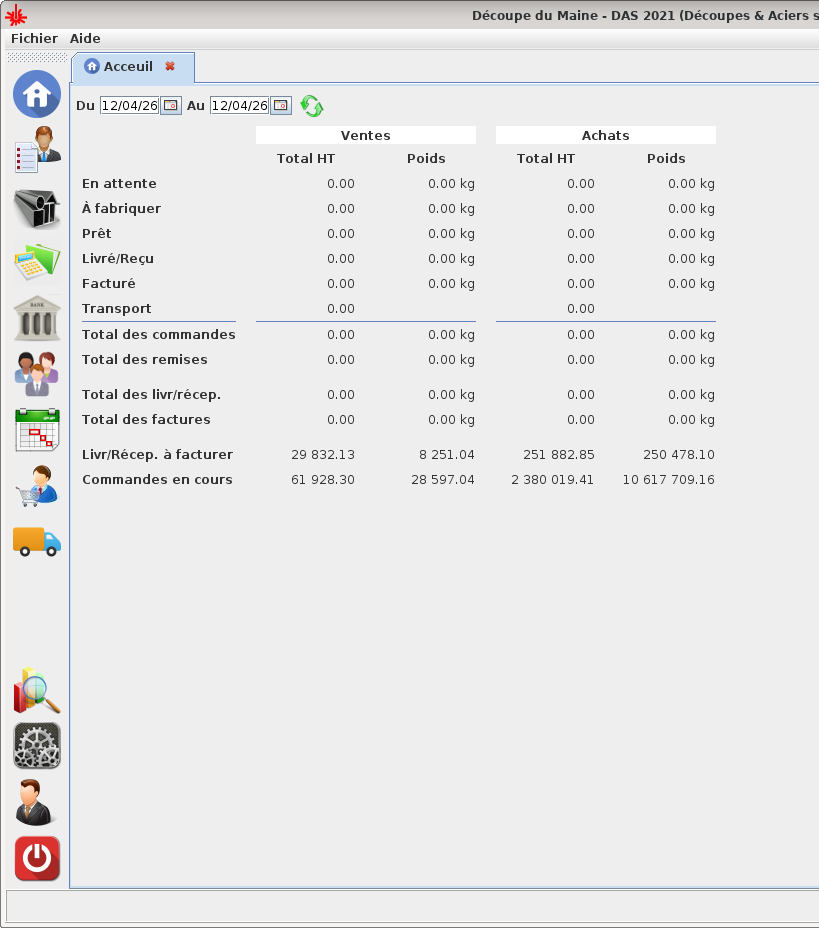Click the Livré/Reçu row label
Viewport: 819px width, 928px height.
[118, 259]
